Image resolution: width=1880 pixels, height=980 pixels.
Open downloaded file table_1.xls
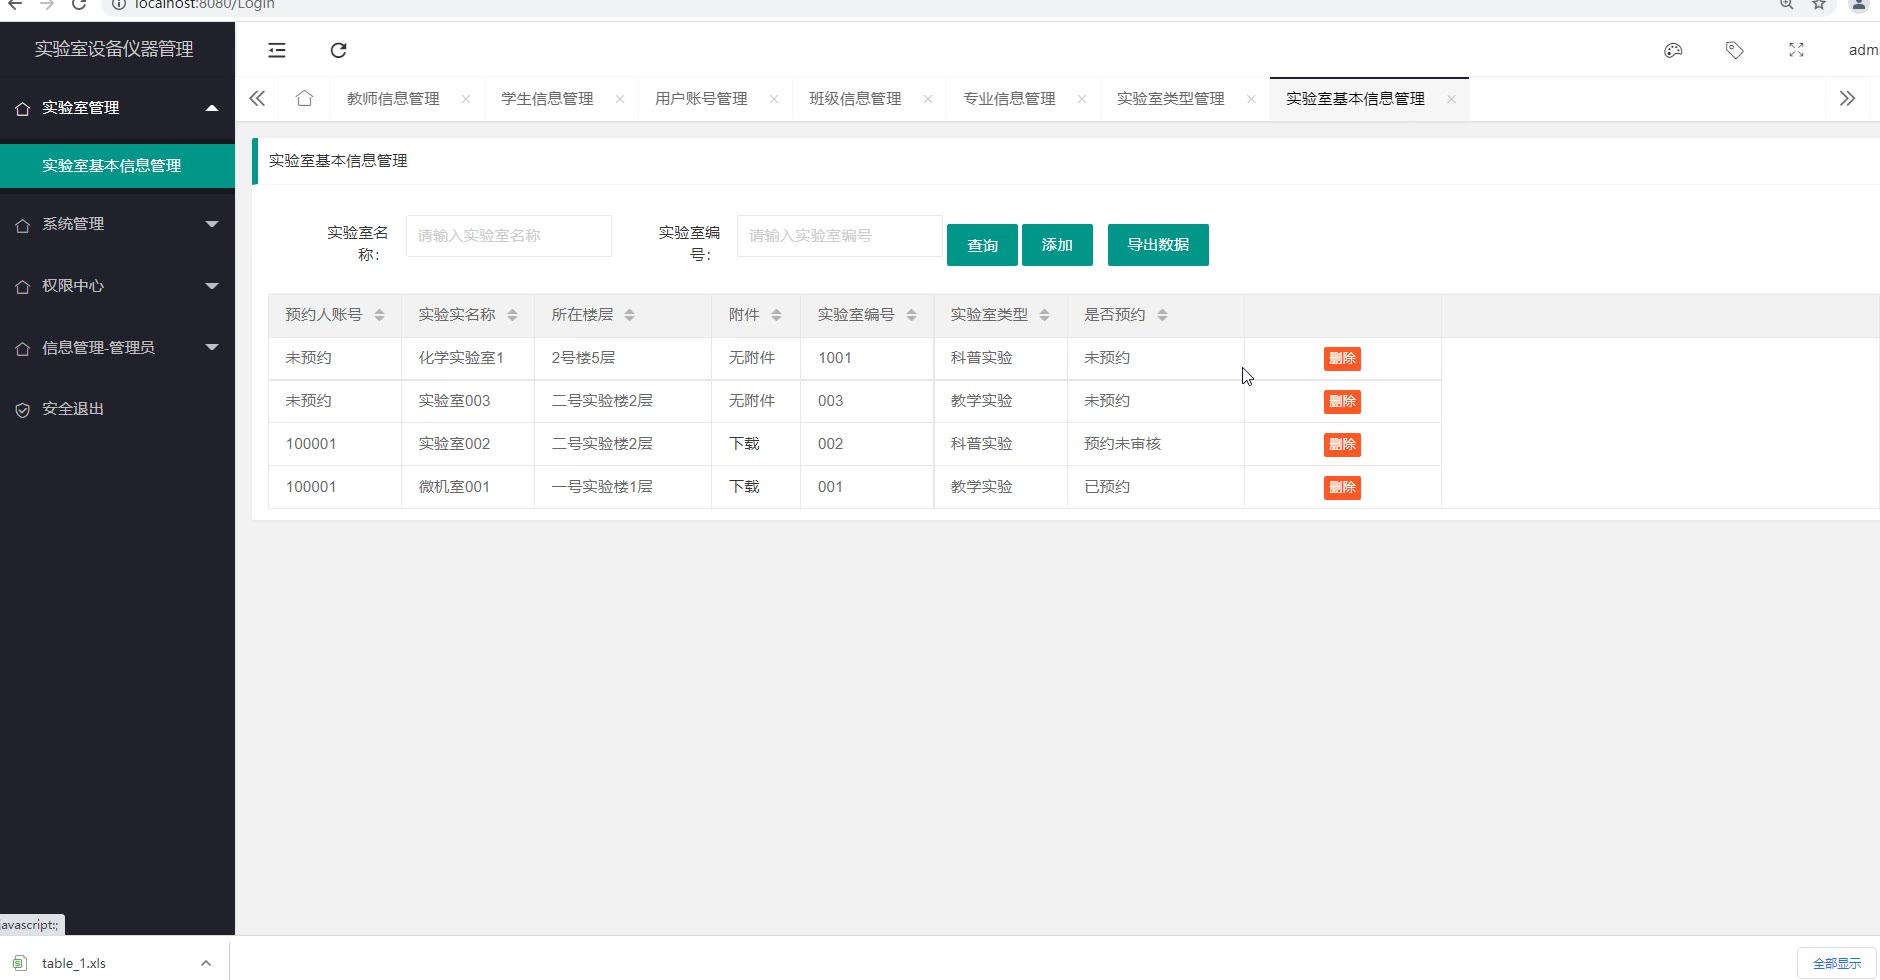(x=73, y=963)
